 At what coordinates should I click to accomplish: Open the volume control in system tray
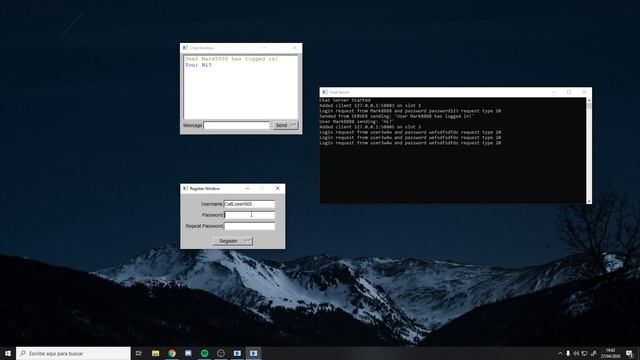[x=576, y=353]
